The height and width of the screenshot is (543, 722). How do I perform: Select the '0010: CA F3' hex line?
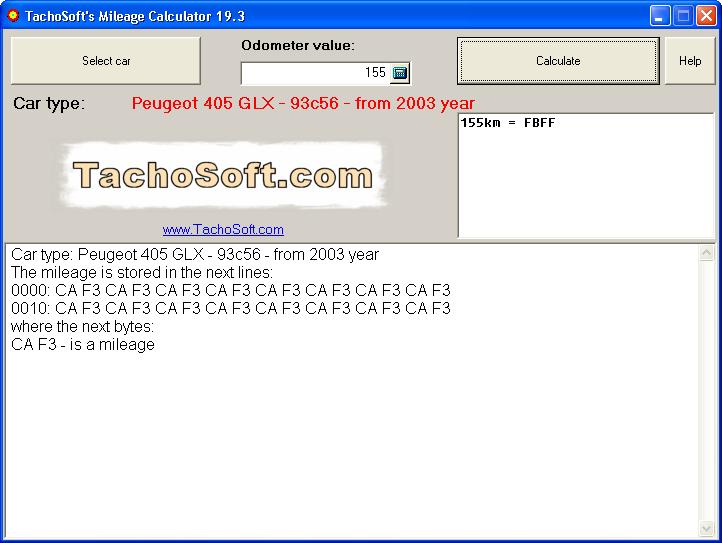coord(231,308)
